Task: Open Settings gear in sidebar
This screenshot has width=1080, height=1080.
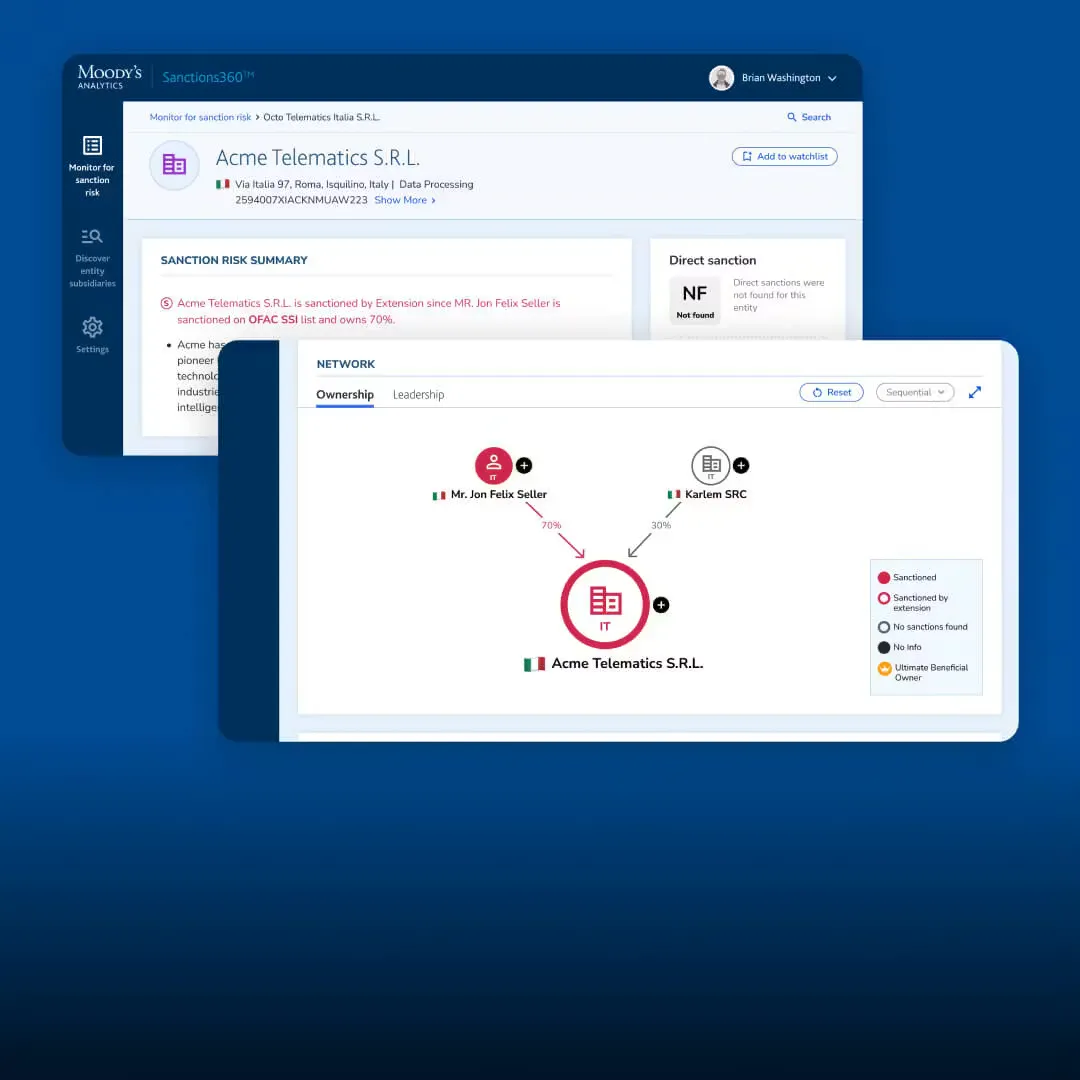Action: tap(92, 326)
